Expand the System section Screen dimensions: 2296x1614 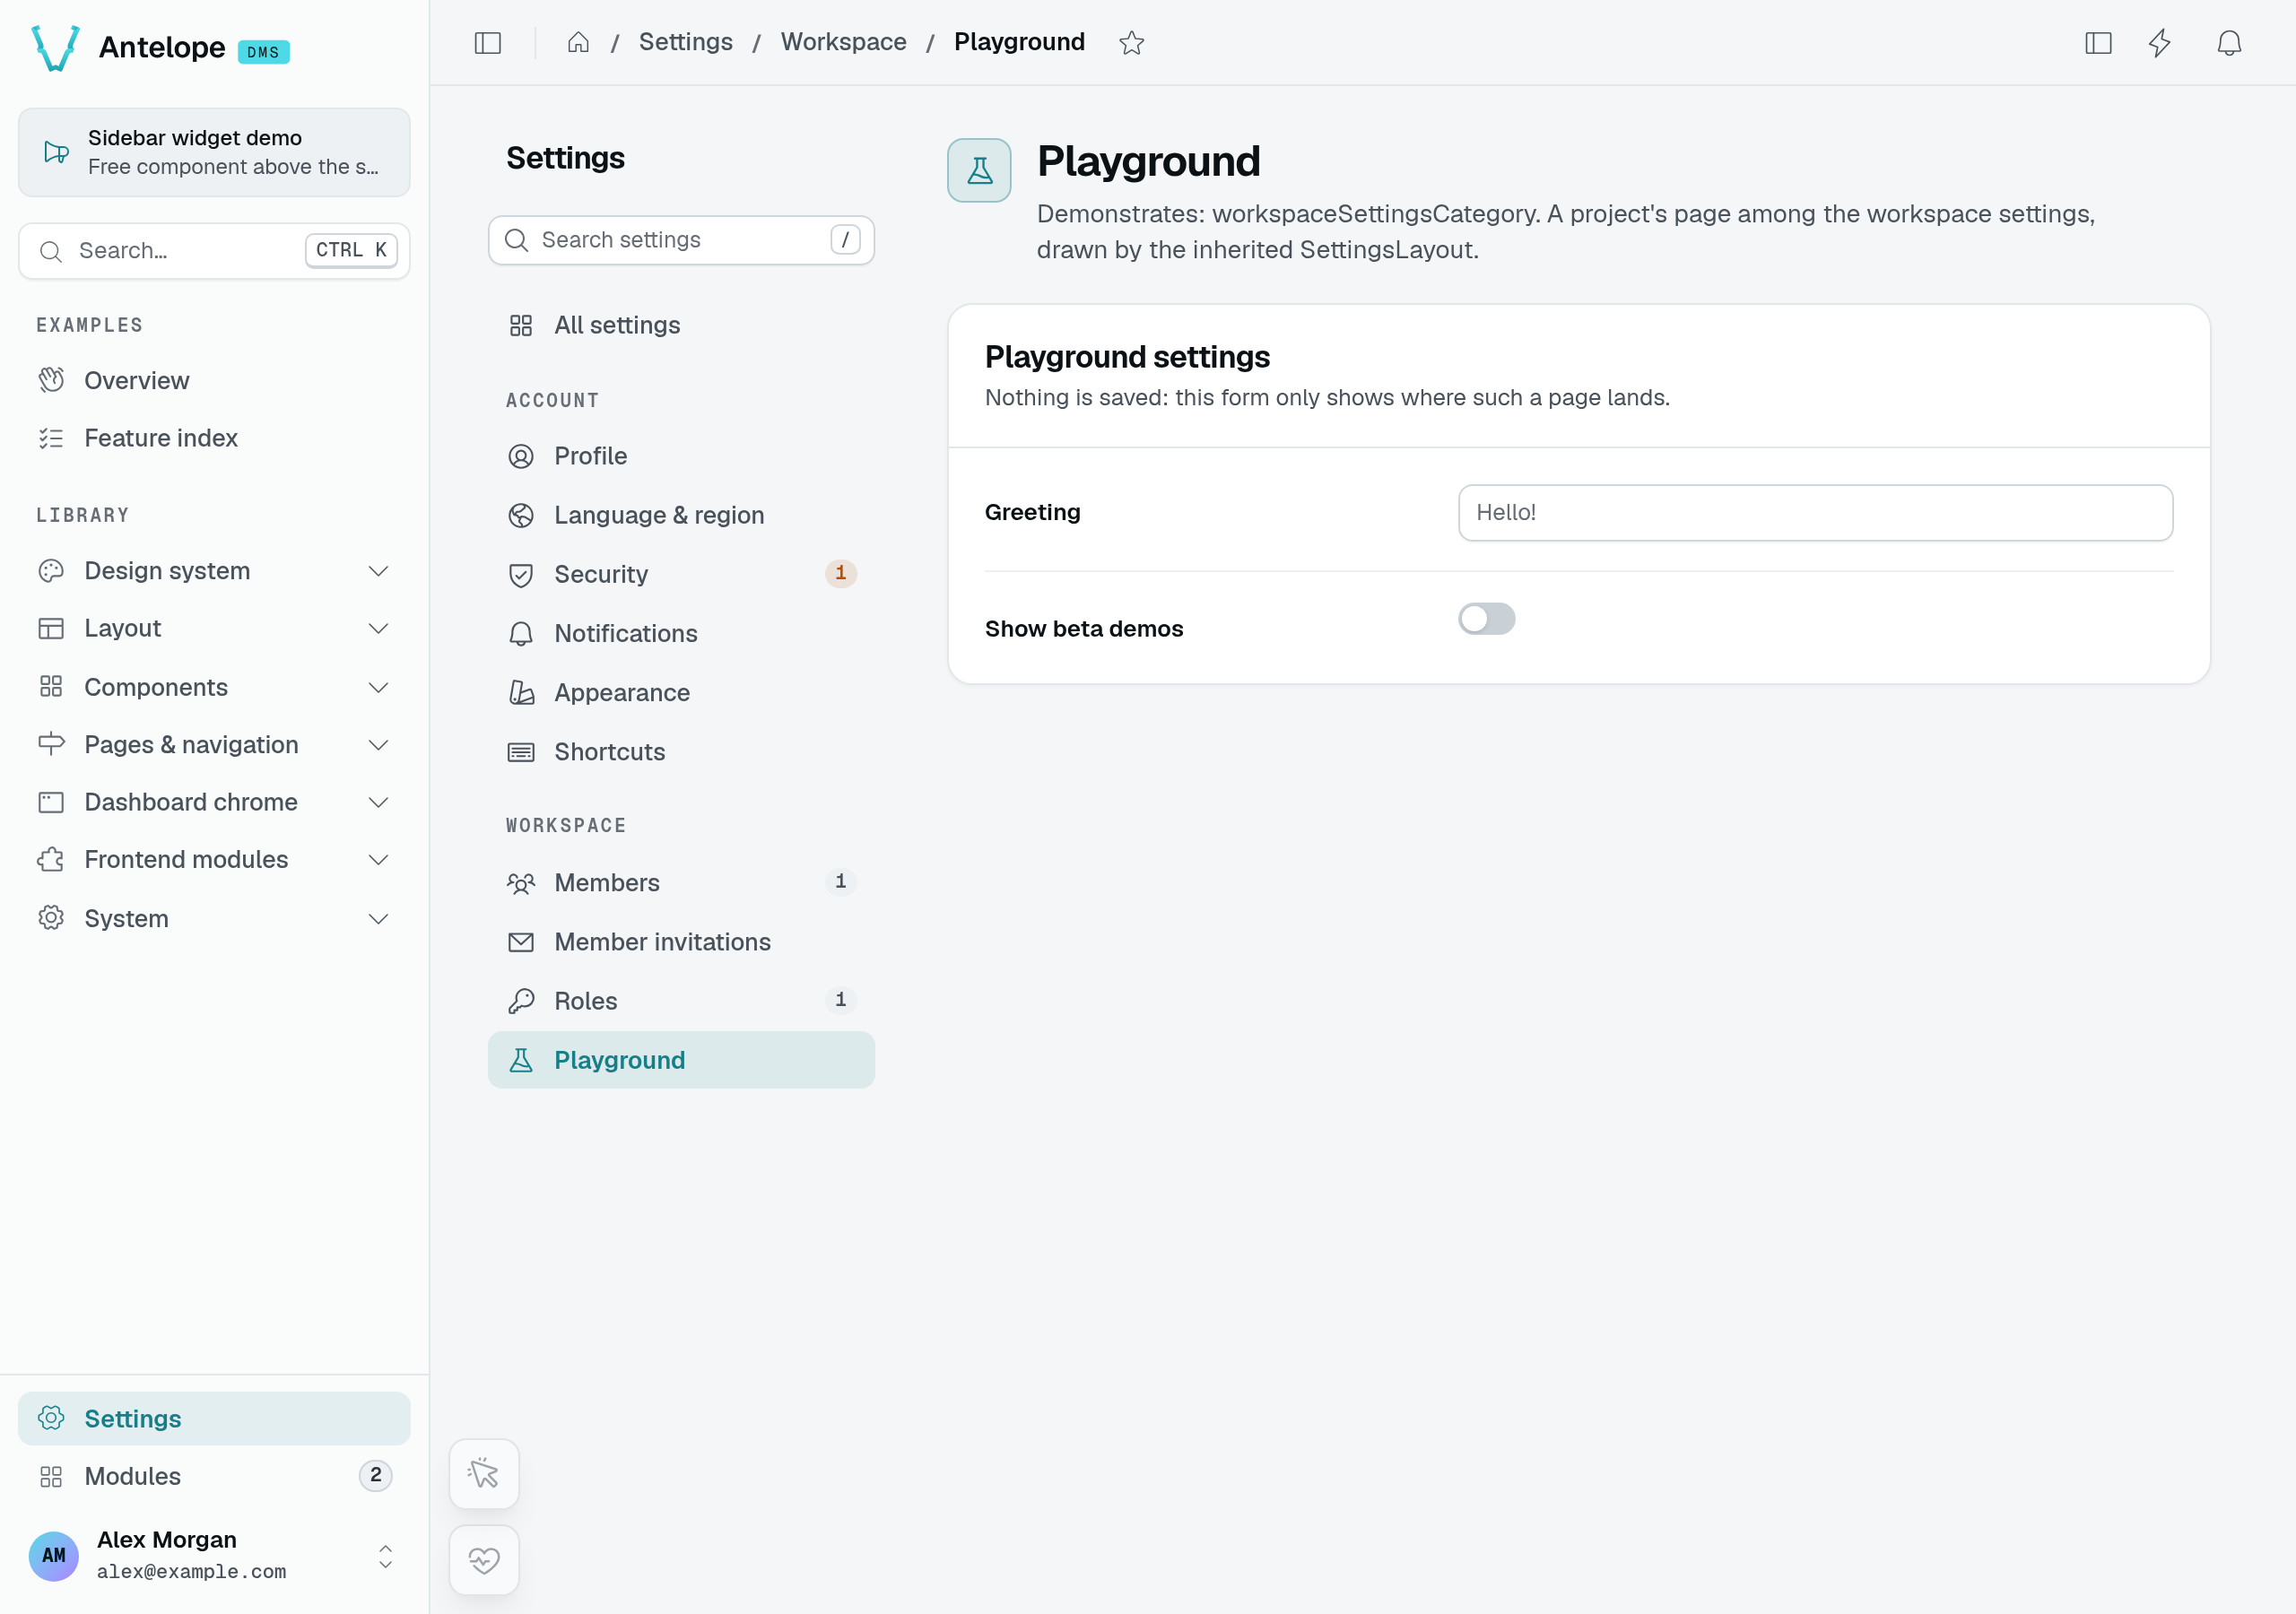[214, 918]
